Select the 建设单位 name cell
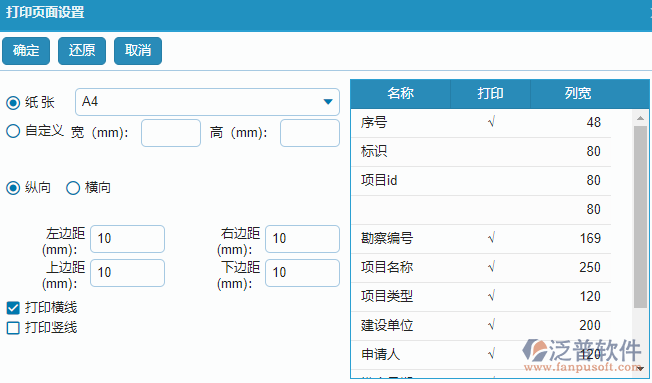Viewport: 652px width, 383px height. tap(400, 326)
